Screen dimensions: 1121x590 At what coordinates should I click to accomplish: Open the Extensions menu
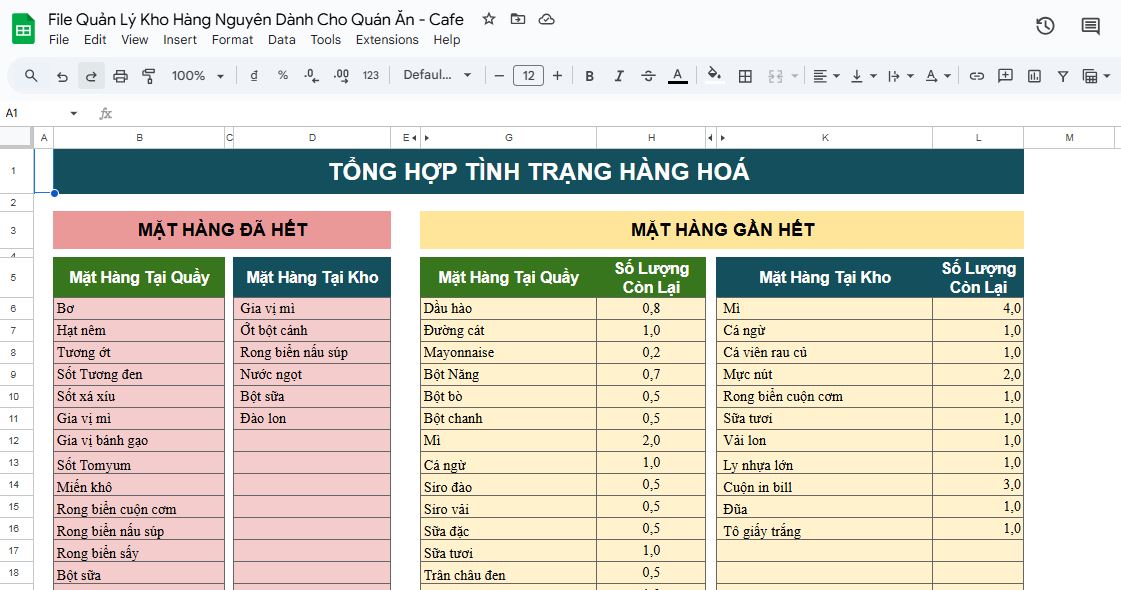(387, 40)
